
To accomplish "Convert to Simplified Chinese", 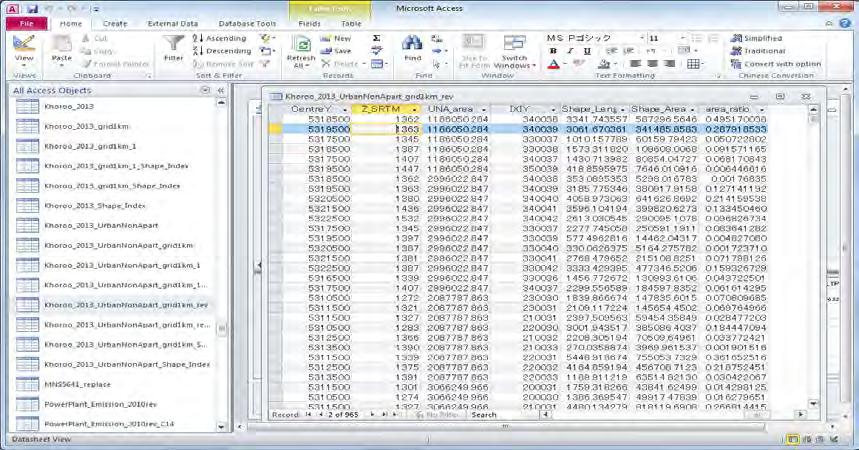I will point(757,38).
